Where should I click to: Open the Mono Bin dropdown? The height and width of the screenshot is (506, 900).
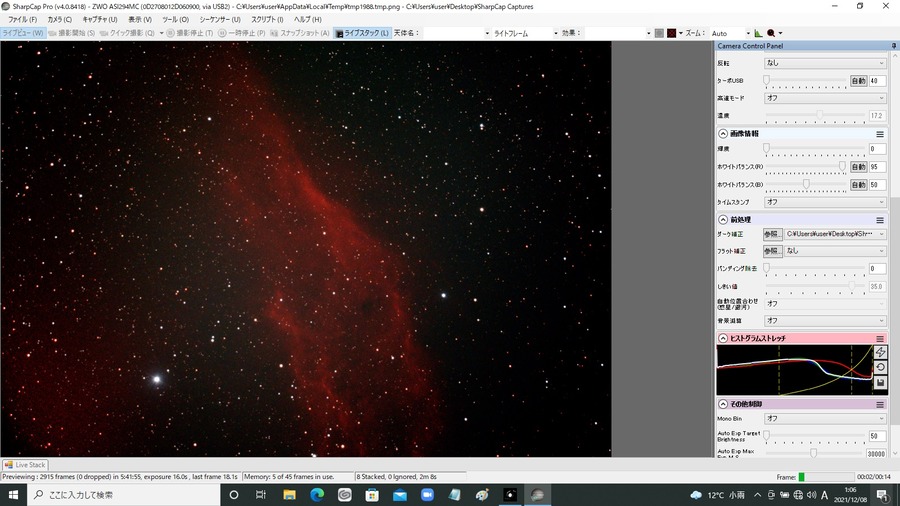(x=825, y=419)
